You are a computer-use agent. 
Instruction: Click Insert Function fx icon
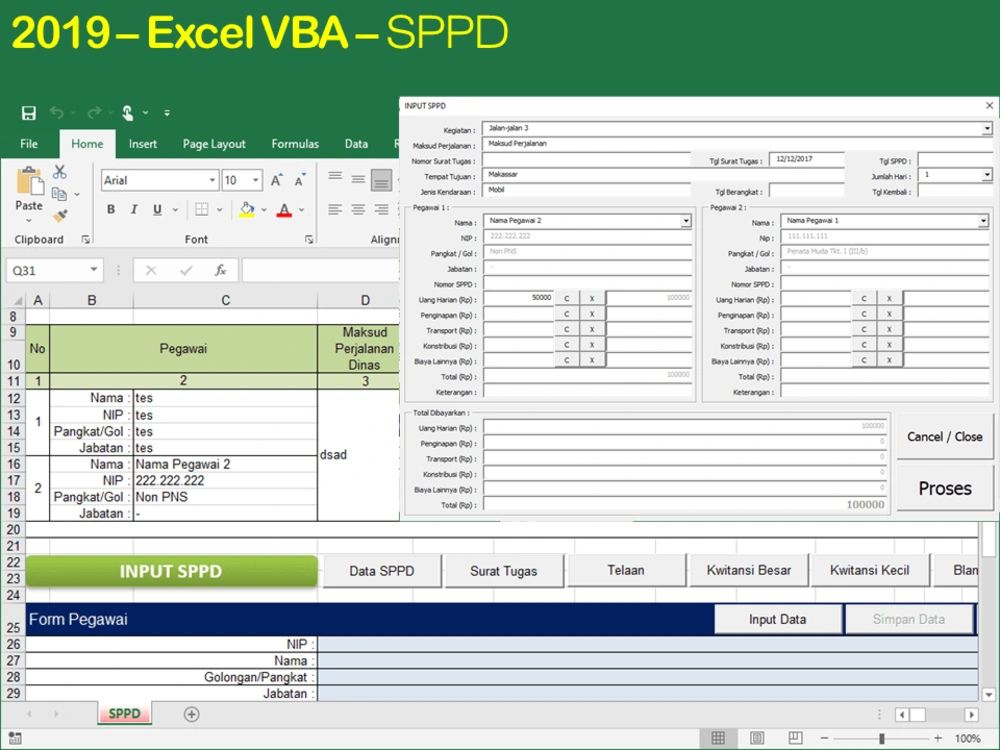tap(221, 270)
